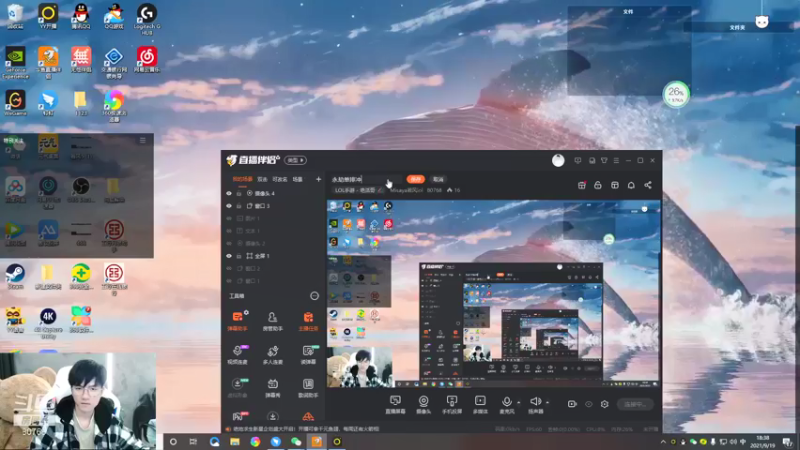Open the 多人连麦 tool
This screenshot has width=800, height=450.
pos(272,354)
